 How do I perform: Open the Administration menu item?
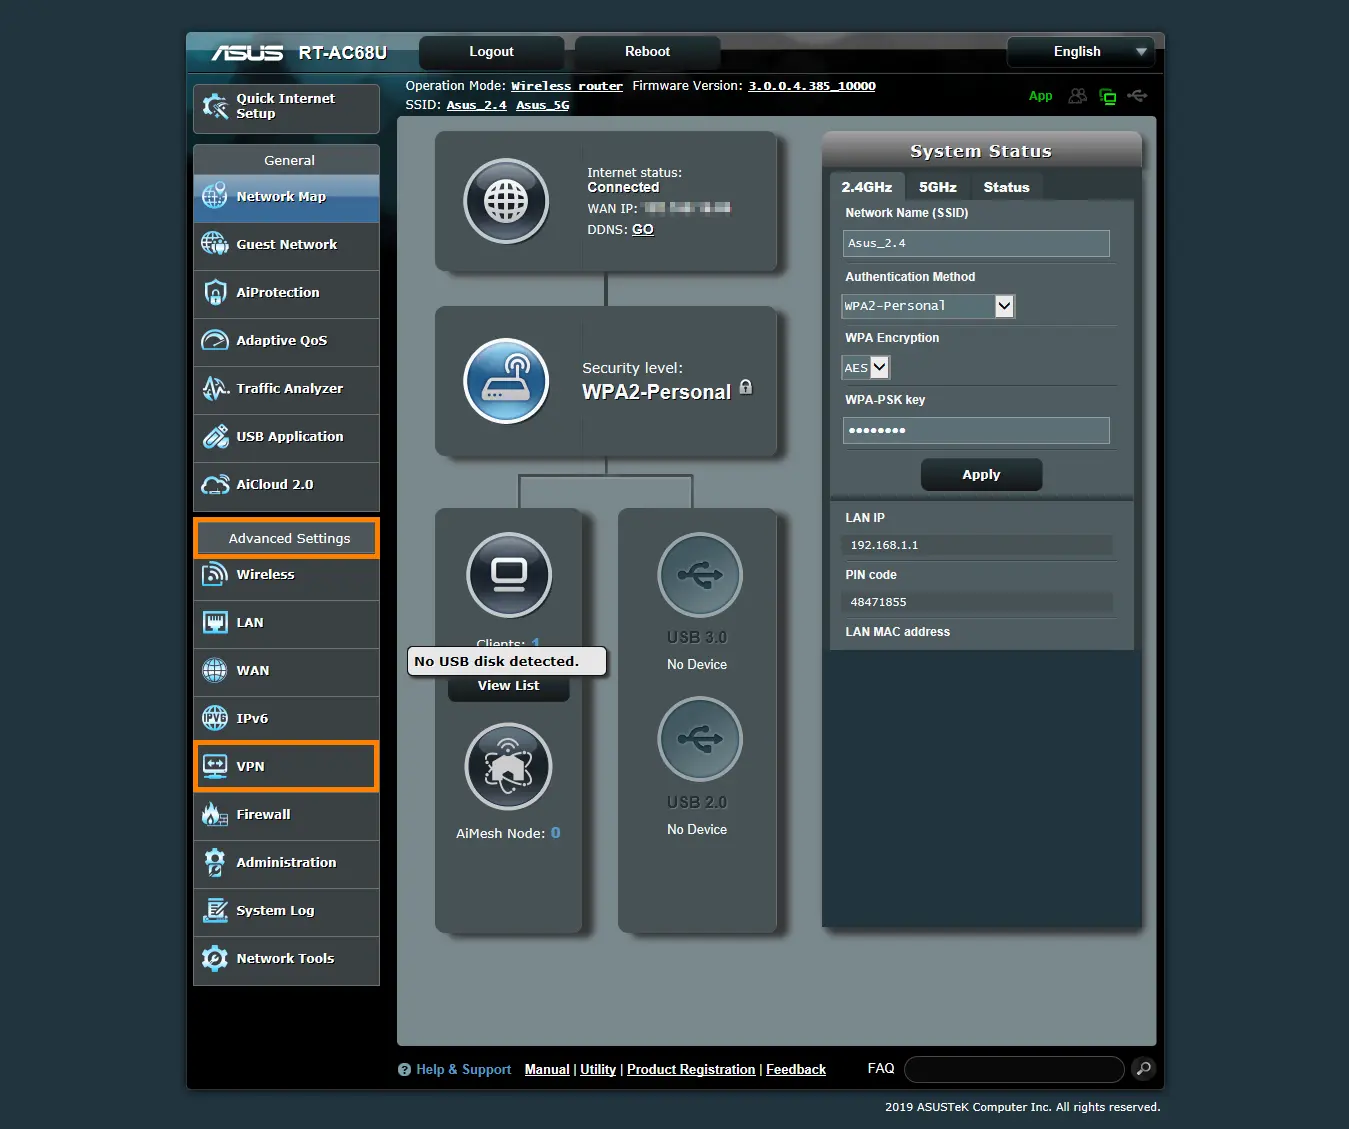pyautogui.click(x=286, y=863)
